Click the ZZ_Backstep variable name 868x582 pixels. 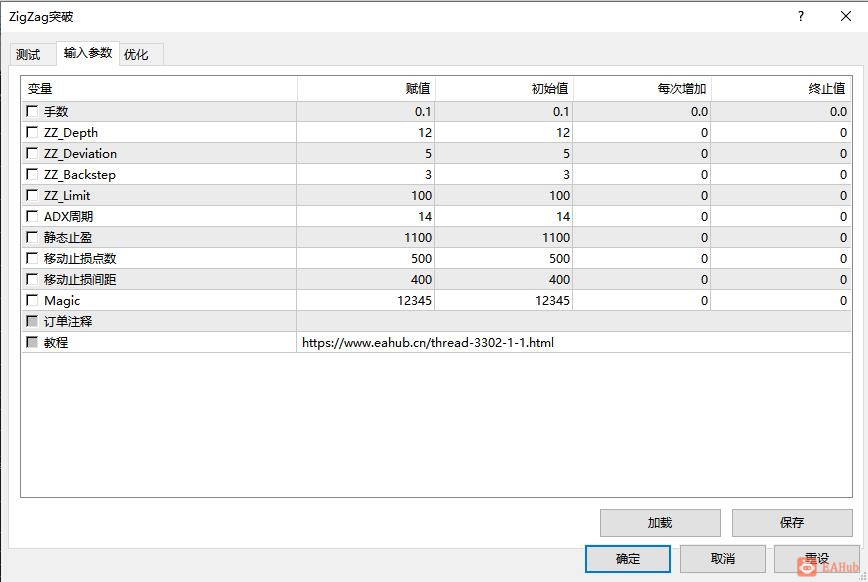click(80, 174)
